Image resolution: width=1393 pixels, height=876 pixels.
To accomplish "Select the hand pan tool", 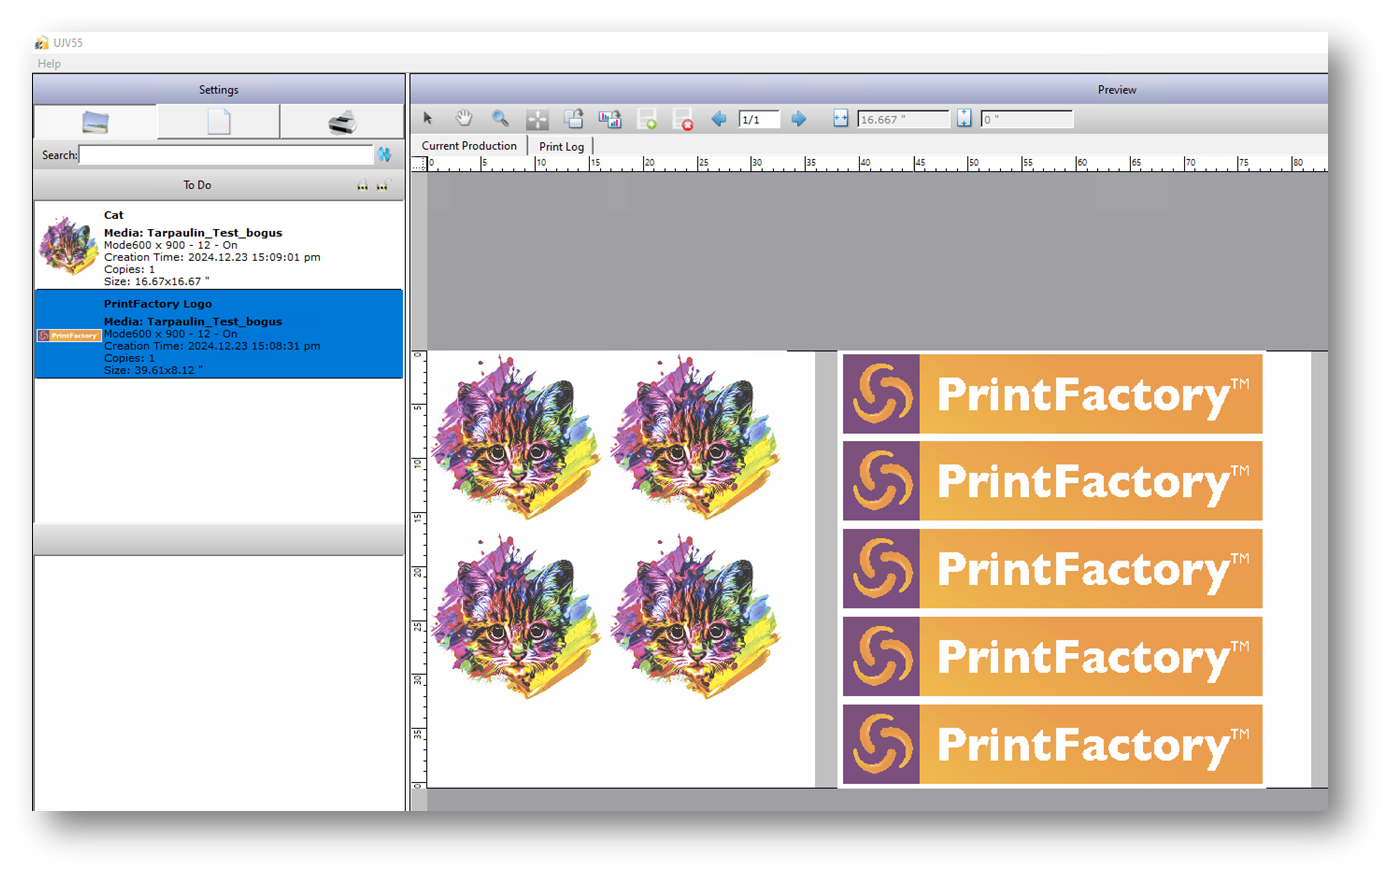I will pos(464,119).
